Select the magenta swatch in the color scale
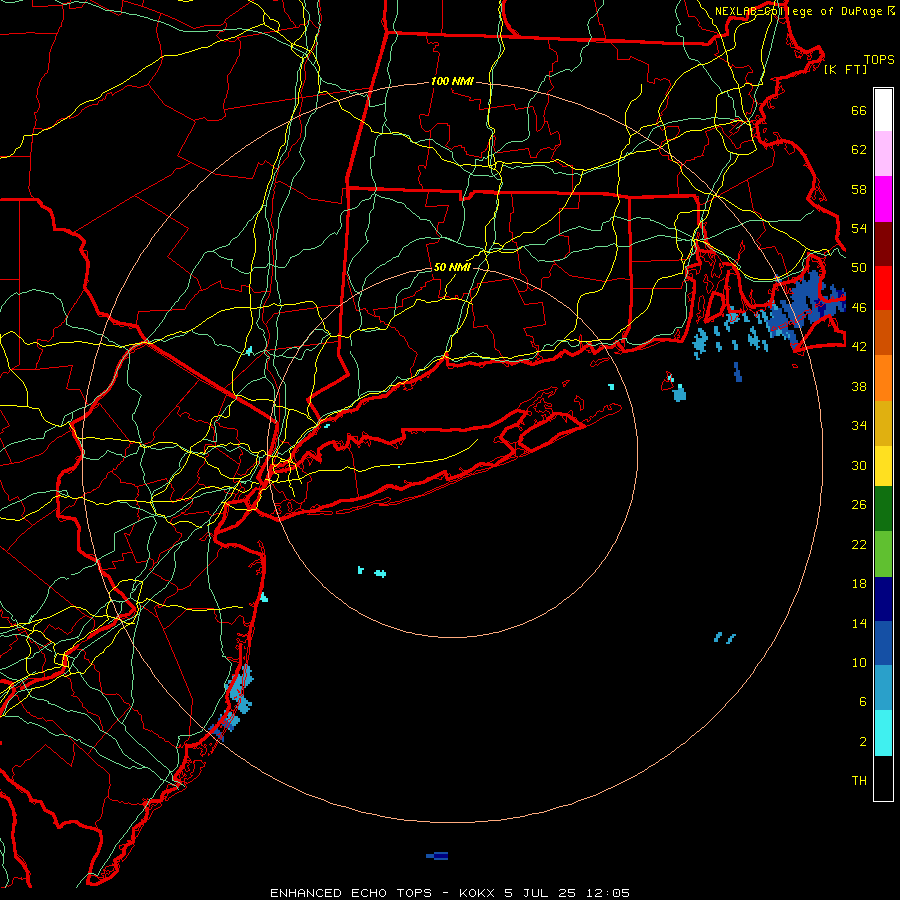The height and width of the screenshot is (900, 900). pos(883,199)
